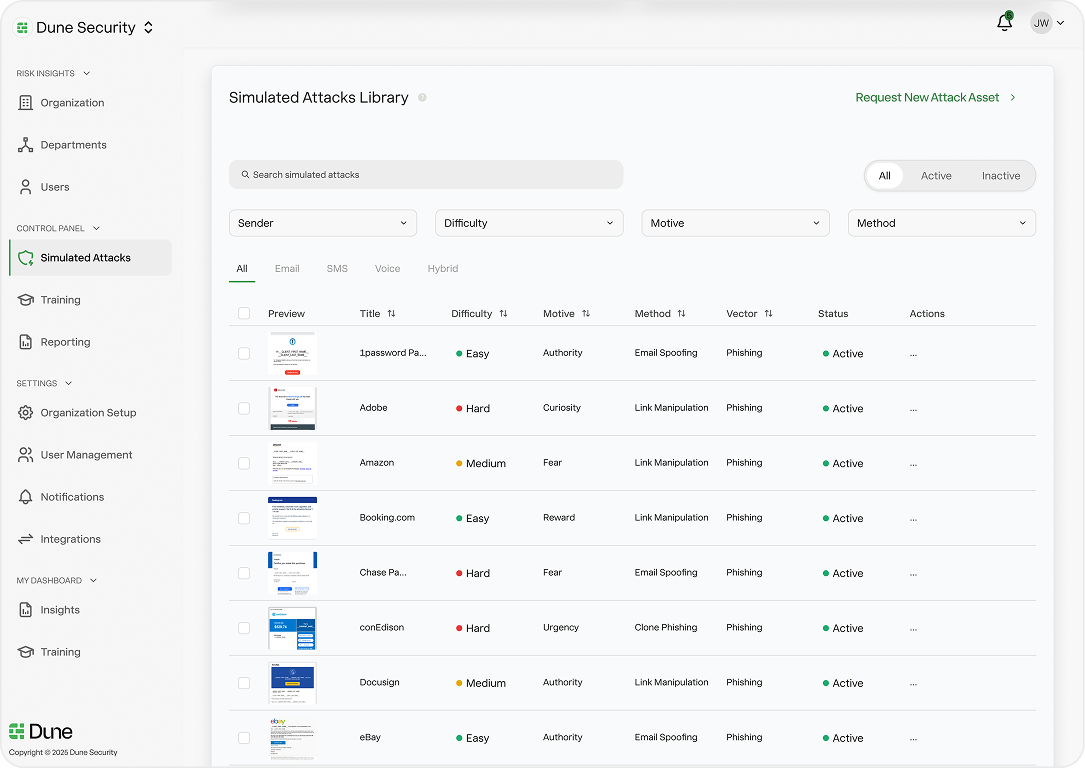Screen dimensions: 1085x768
Task: Click the Notifications bell icon in sidebar
Action: tap(26, 497)
